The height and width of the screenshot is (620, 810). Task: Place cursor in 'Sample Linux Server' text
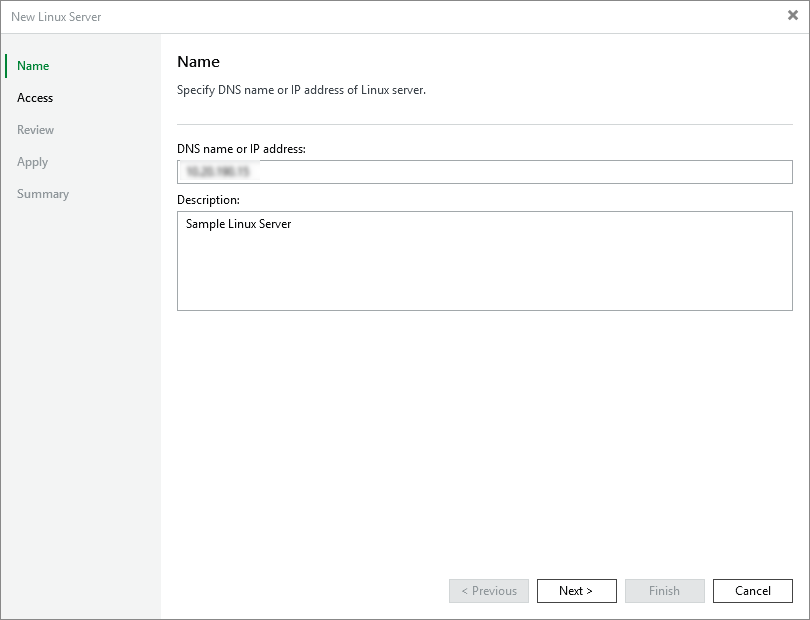(238, 224)
